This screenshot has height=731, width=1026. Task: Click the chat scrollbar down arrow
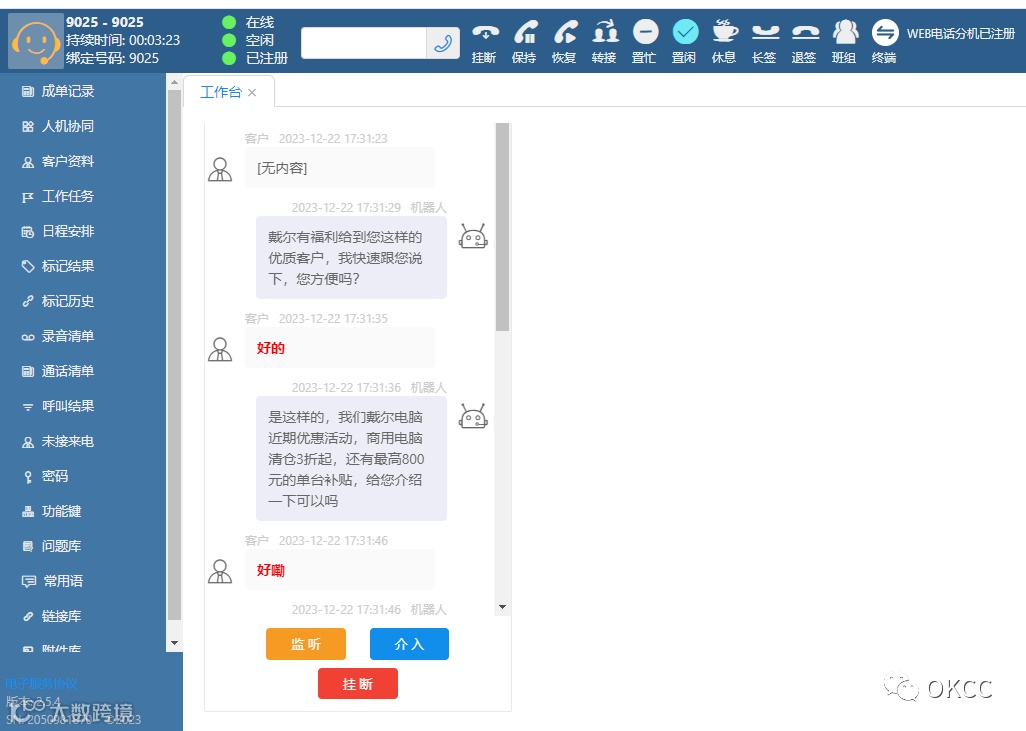(x=503, y=607)
